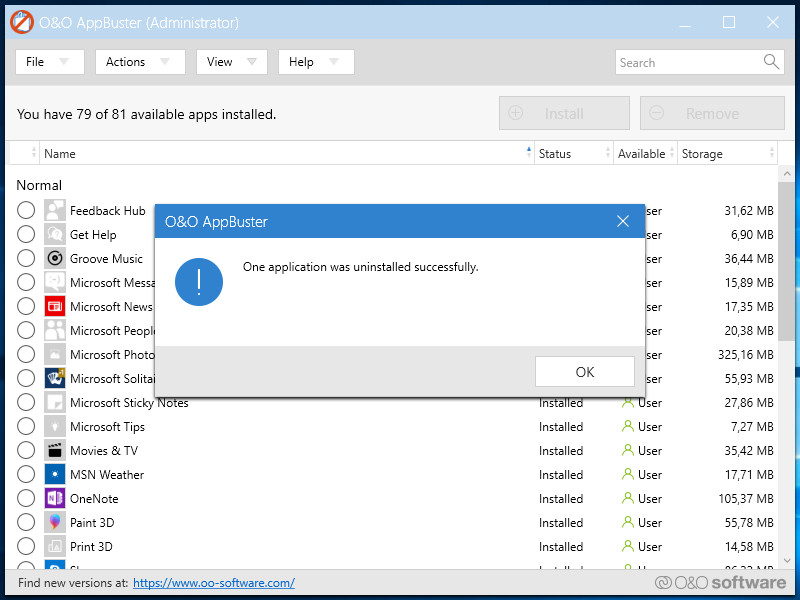Click the Movies & TV app icon
Viewport: 800px width, 600px height.
point(55,450)
